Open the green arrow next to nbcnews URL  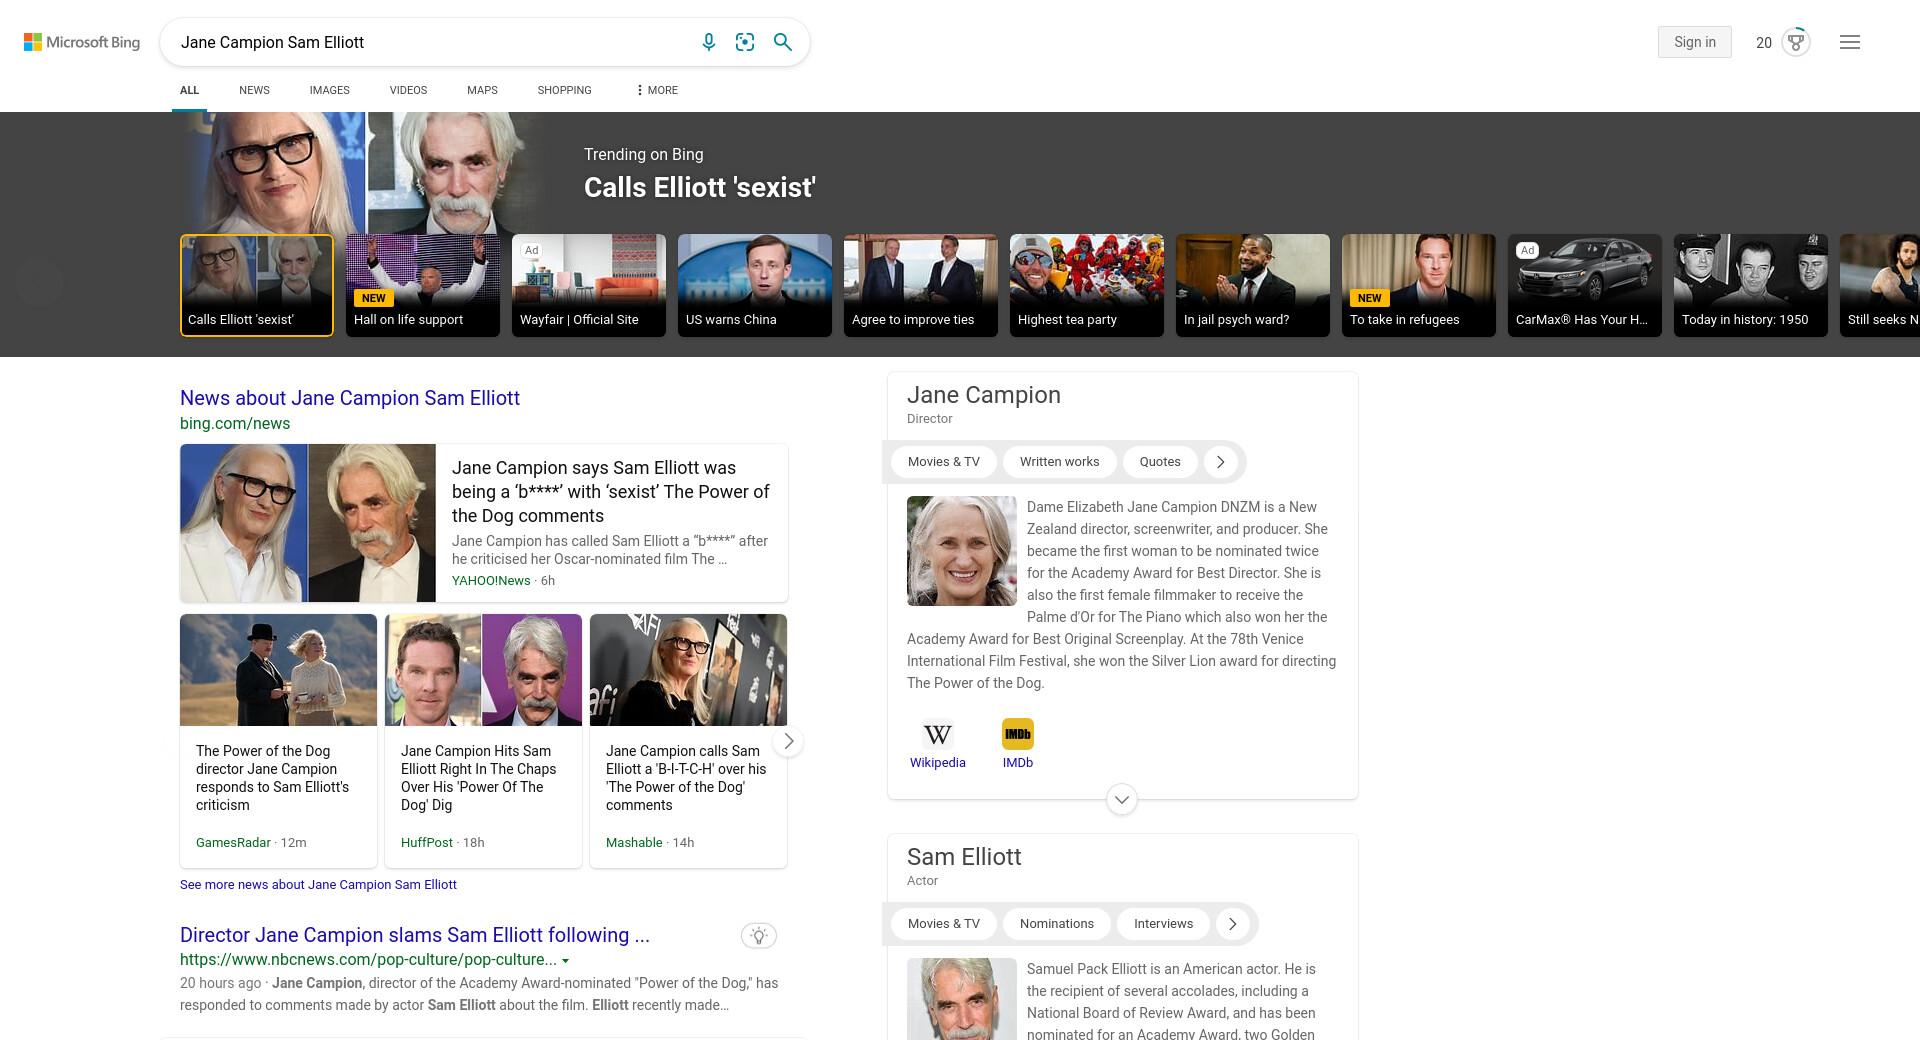566,961
